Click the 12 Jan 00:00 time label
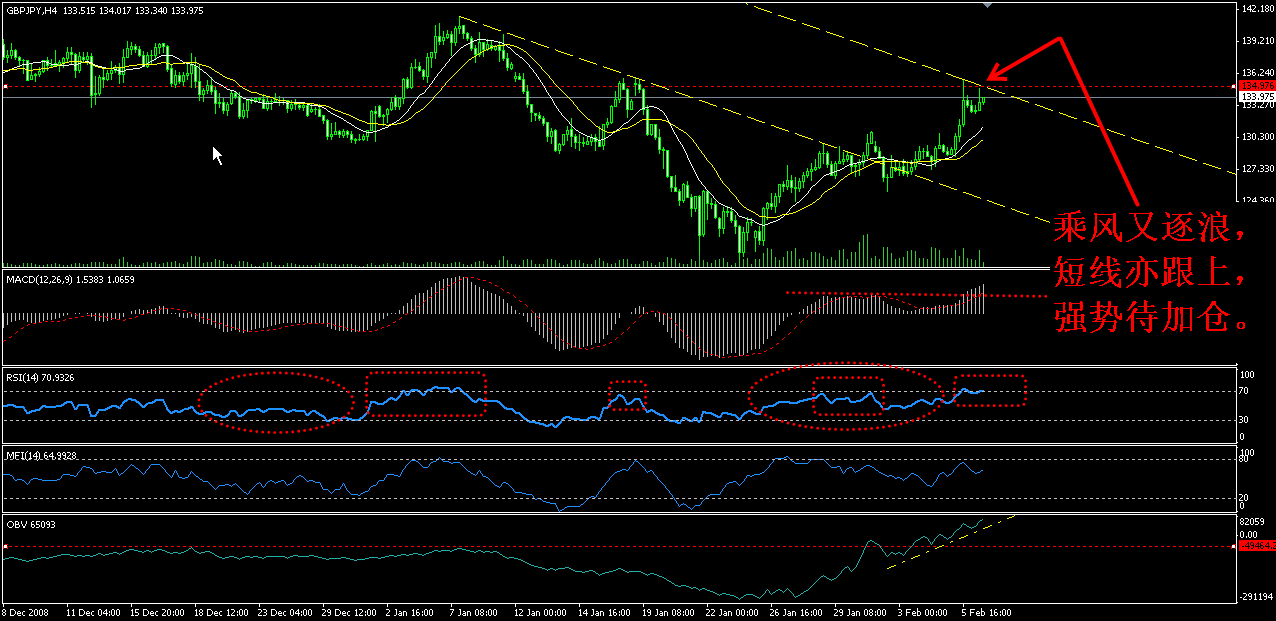 click(x=539, y=611)
